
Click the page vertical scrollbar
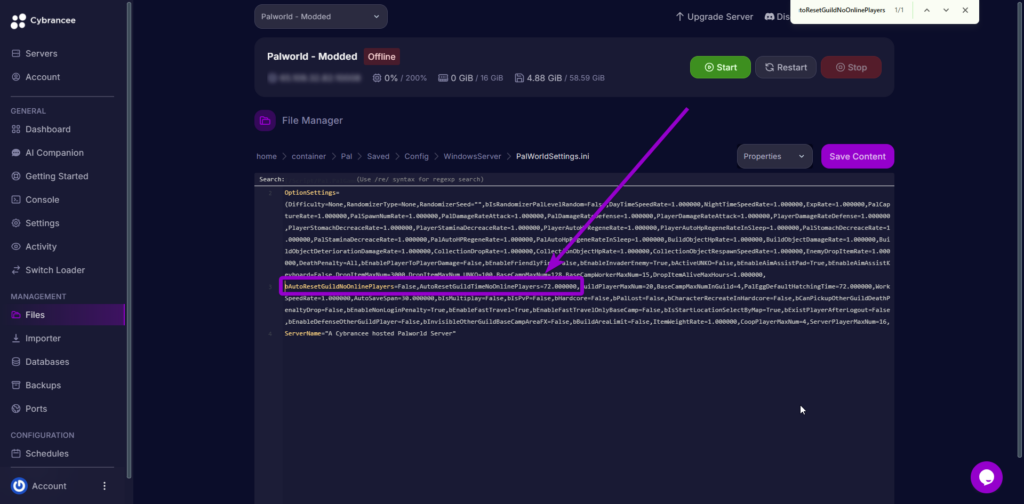pos(1021,228)
